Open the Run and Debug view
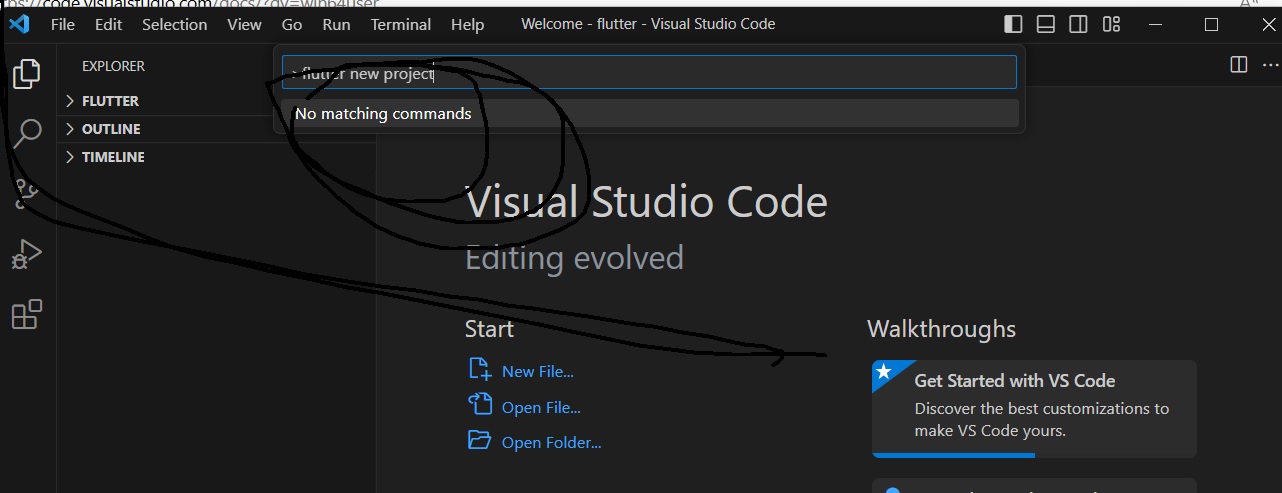Image resolution: width=1282 pixels, height=493 pixels. click(x=27, y=255)
